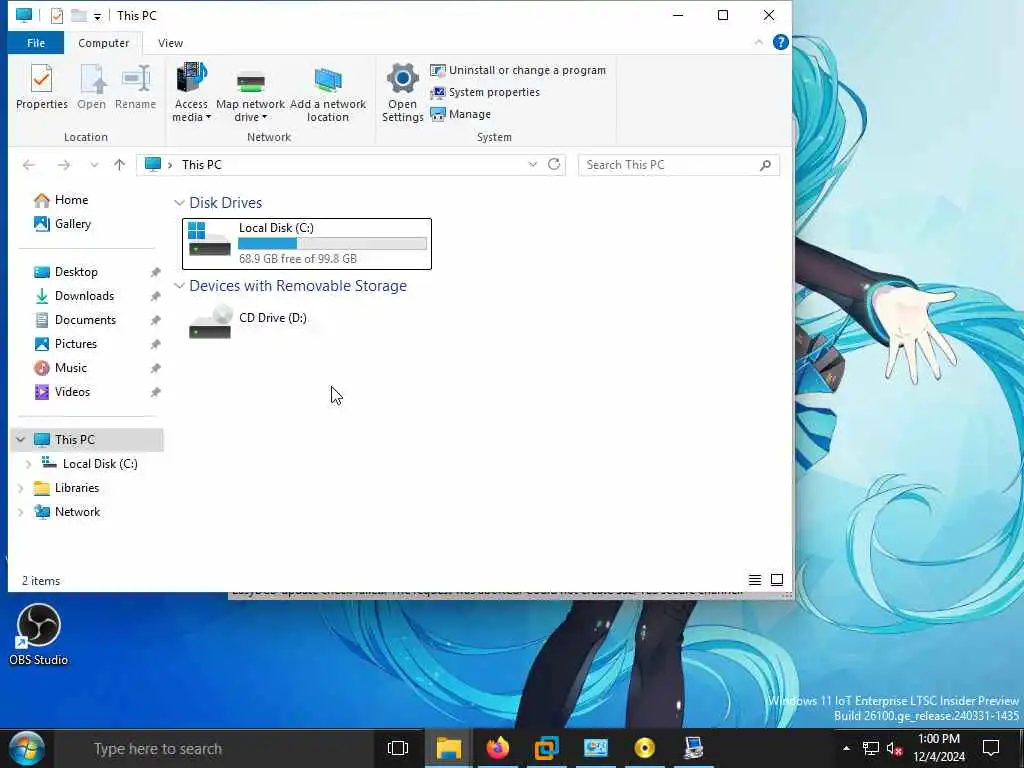
Task: Click Manage in the System group
Action: pyautogui.click(x=461, y=114)
